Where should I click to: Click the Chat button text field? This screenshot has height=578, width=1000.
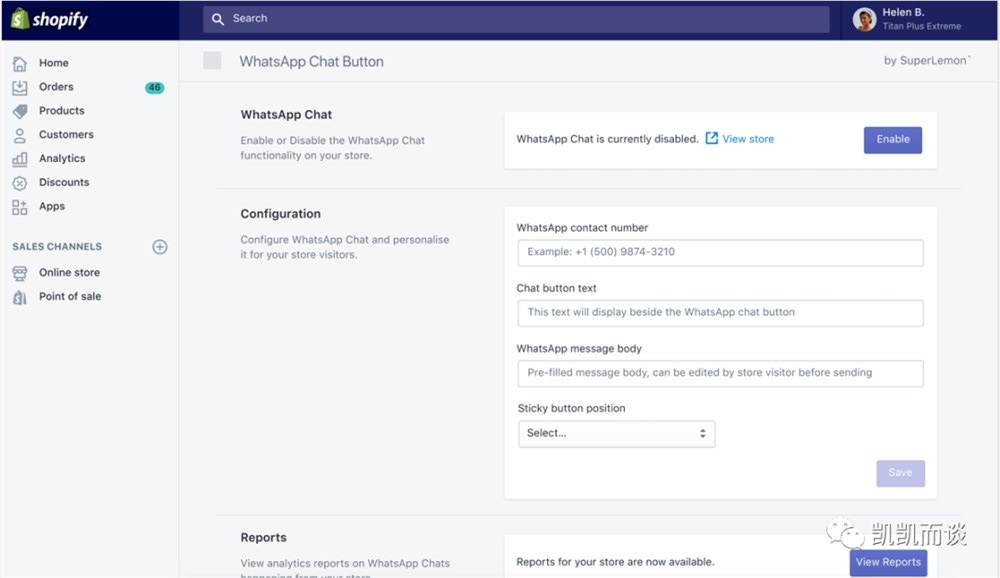(x=721, y=313)
